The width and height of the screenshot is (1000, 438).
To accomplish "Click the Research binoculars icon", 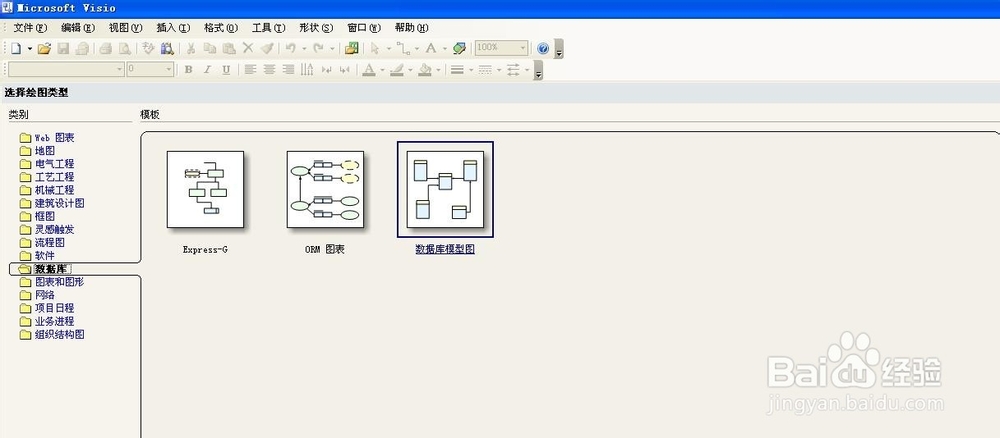I will pyautogui.click(x=167, y=48).
